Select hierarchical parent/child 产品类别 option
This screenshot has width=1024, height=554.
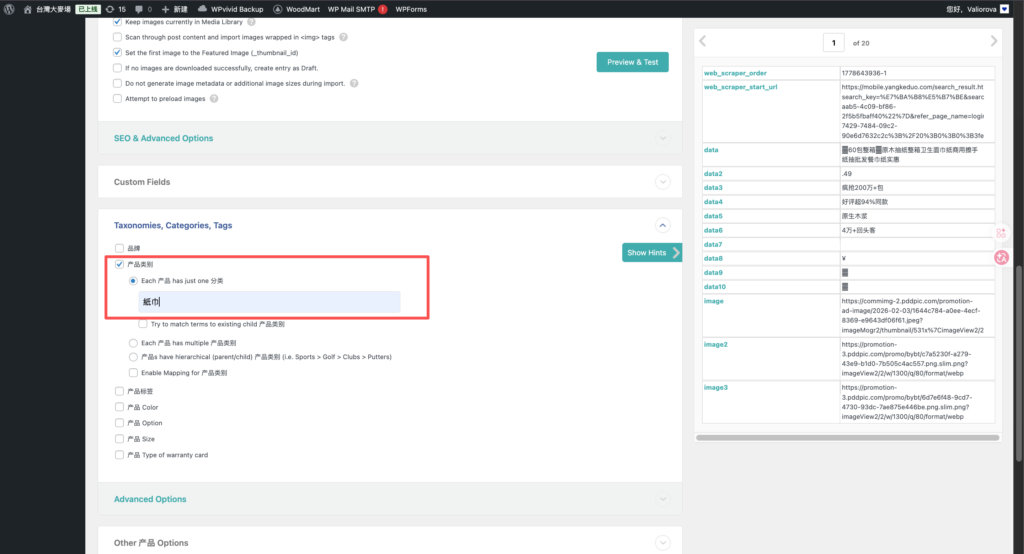coord(133,357)
